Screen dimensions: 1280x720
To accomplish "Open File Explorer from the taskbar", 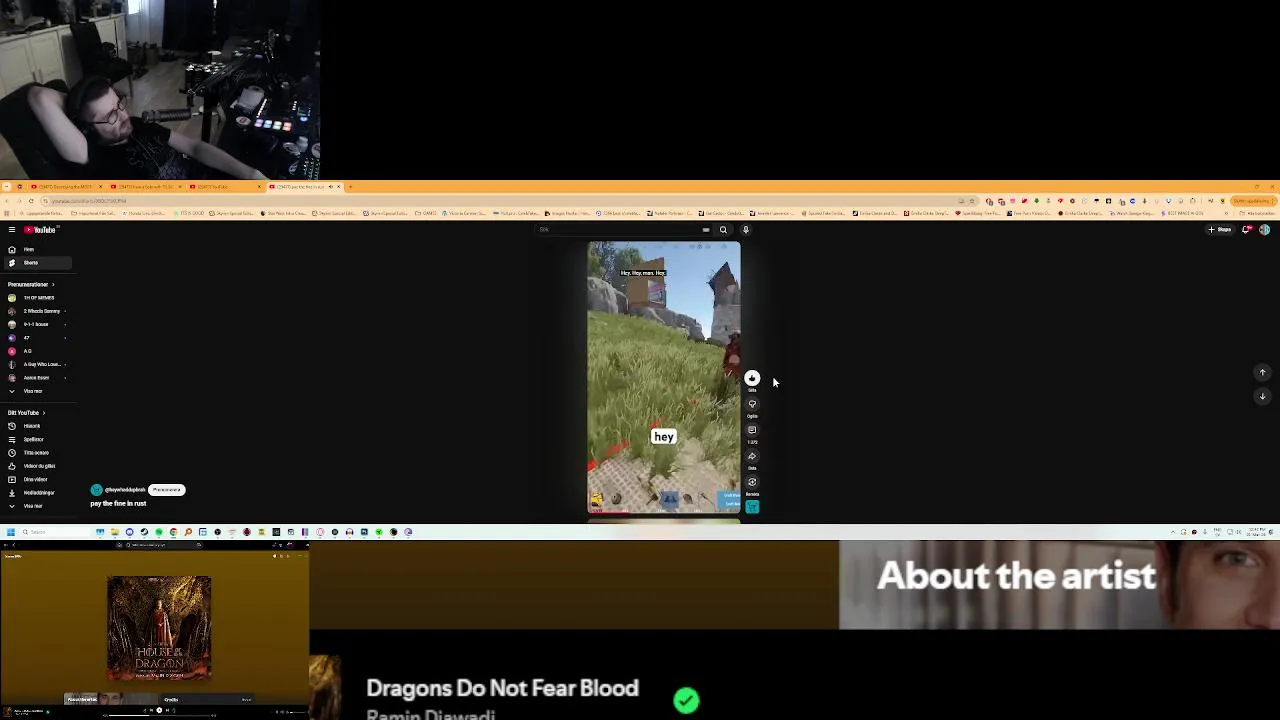I will click(x=115, y=532).
